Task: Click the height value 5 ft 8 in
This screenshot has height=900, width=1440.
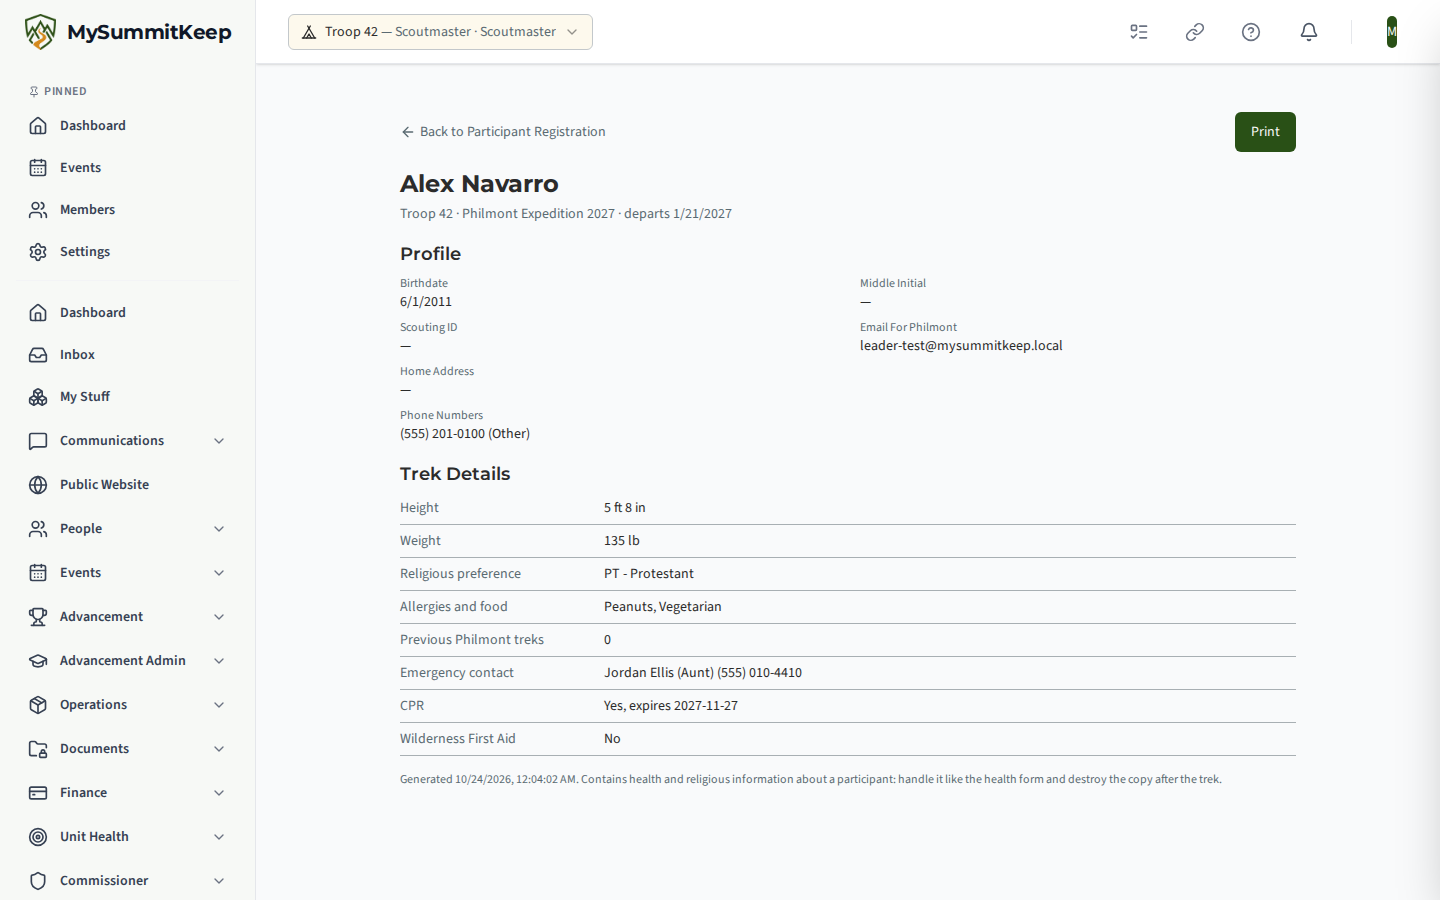Action: 625,508
